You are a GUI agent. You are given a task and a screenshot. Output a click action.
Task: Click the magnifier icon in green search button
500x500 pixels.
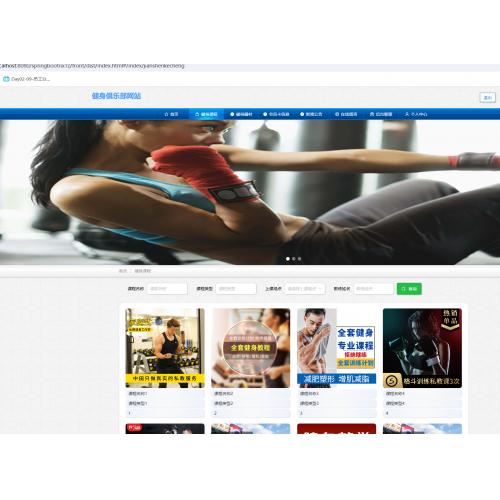(x=403, y=289)
